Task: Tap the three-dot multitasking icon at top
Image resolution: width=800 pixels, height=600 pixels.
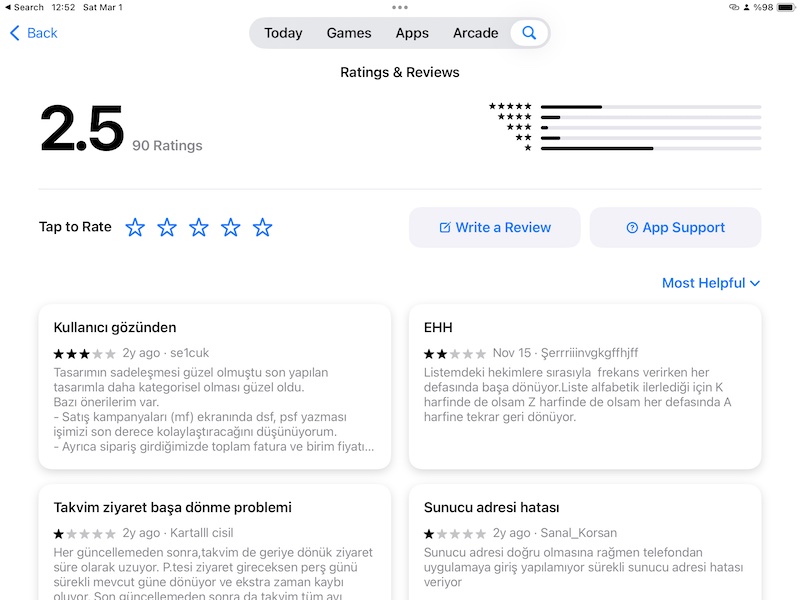Action: (400, 7)
